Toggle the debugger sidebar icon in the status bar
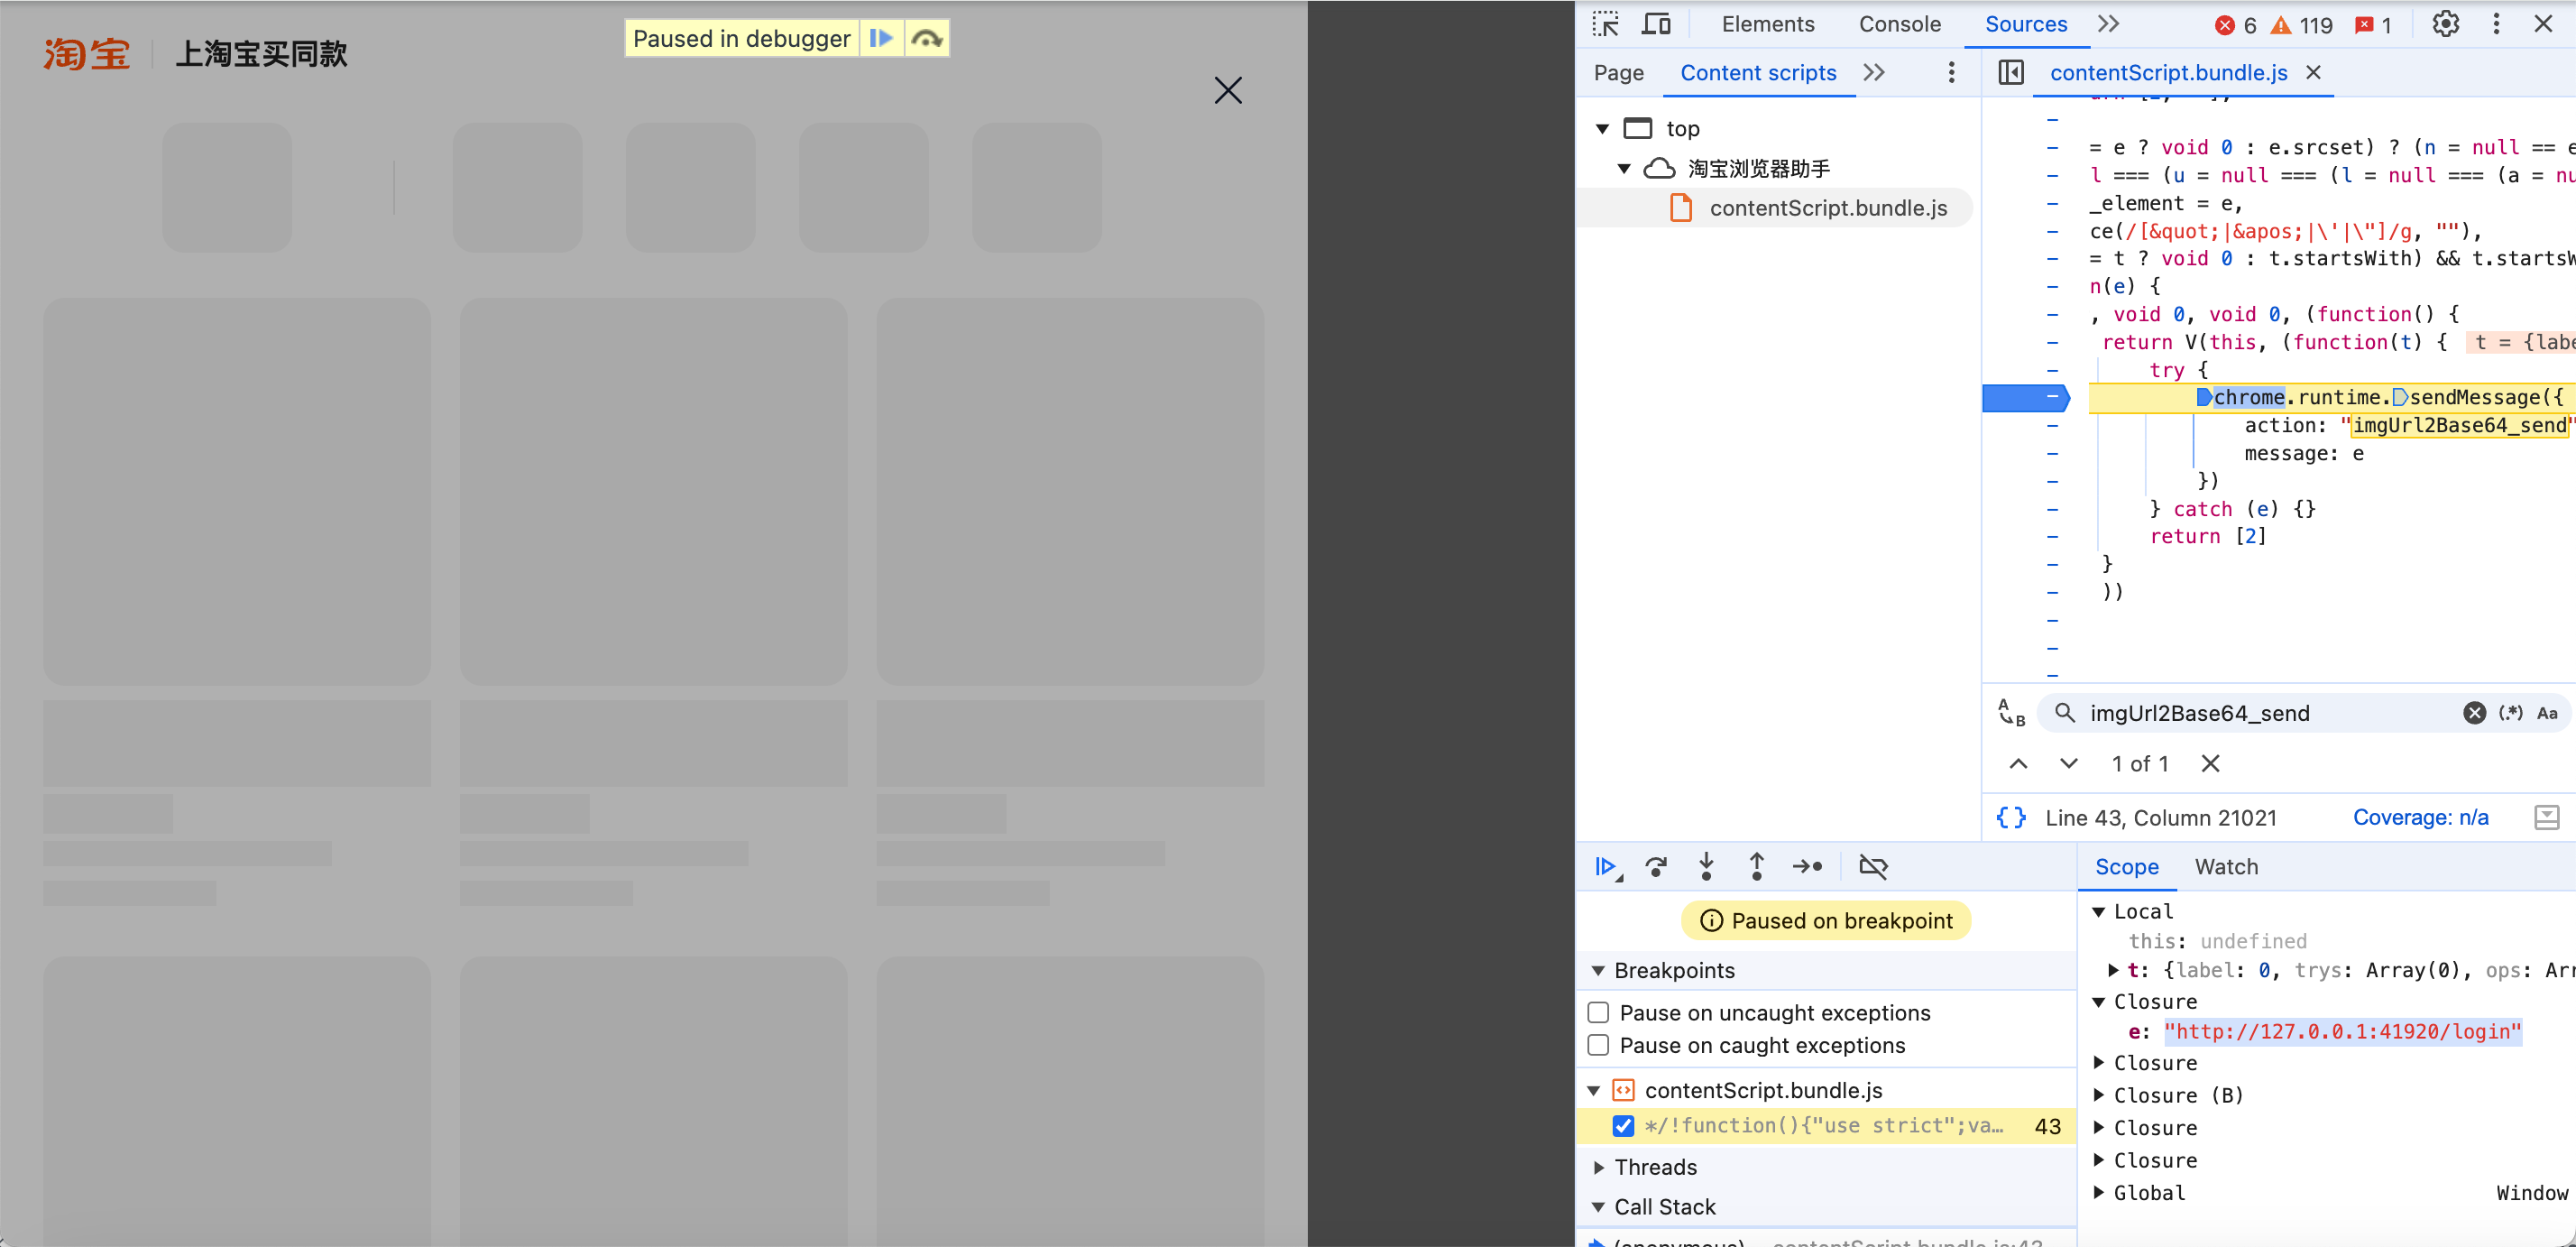 (x=2546, y=817)
